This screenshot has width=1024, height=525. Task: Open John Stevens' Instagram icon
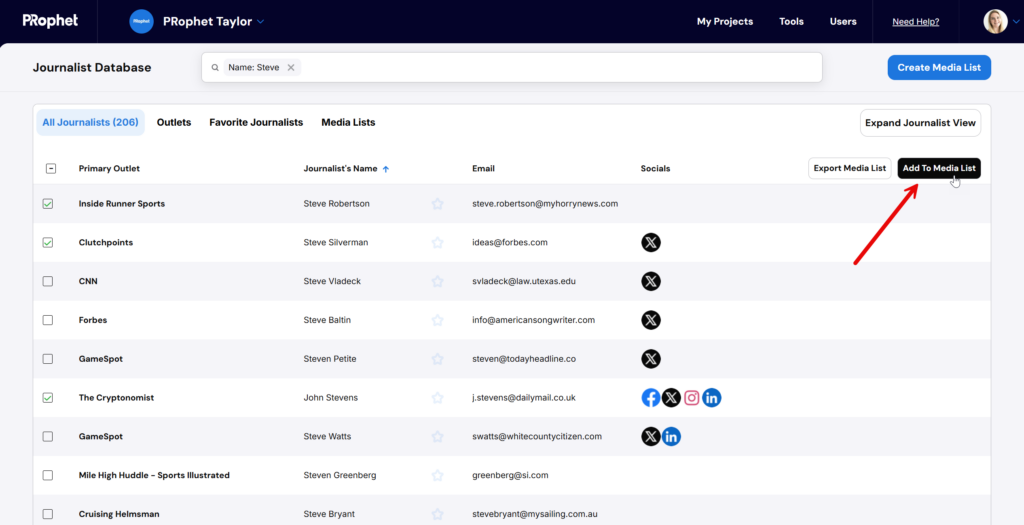[692, 398]
